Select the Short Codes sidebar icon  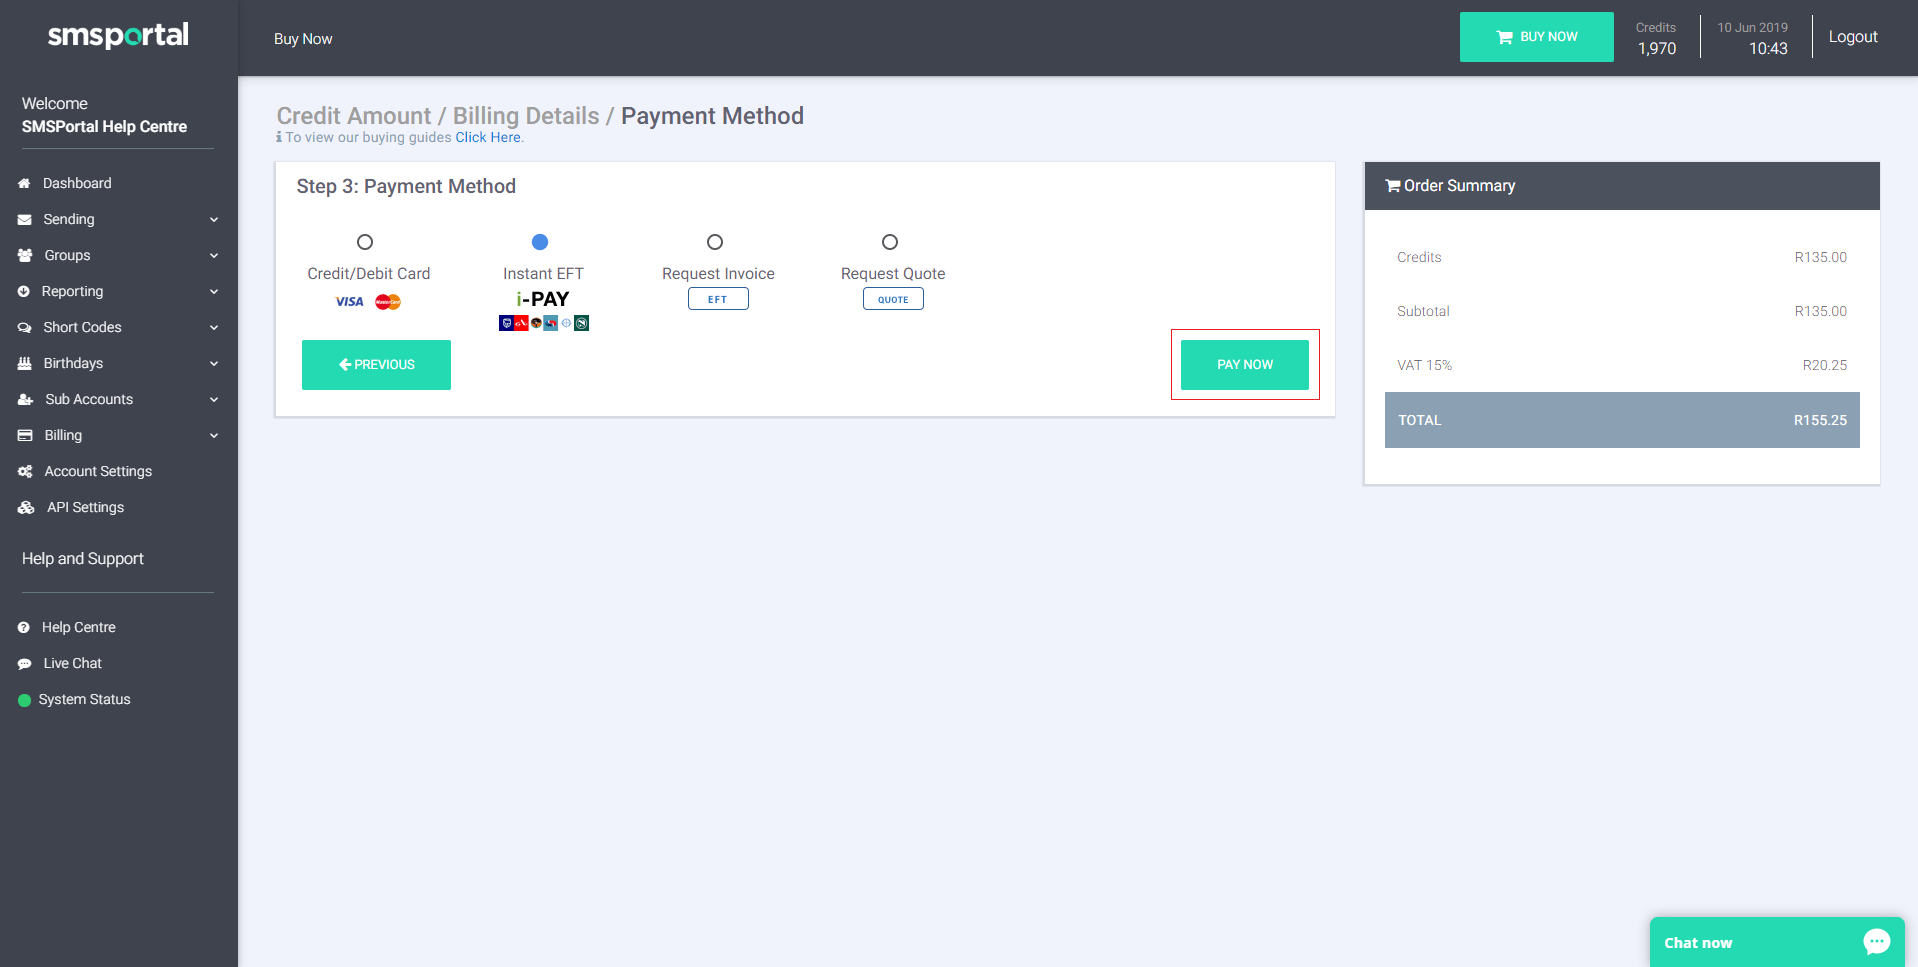pyautogui.click(x=24, y=327)
